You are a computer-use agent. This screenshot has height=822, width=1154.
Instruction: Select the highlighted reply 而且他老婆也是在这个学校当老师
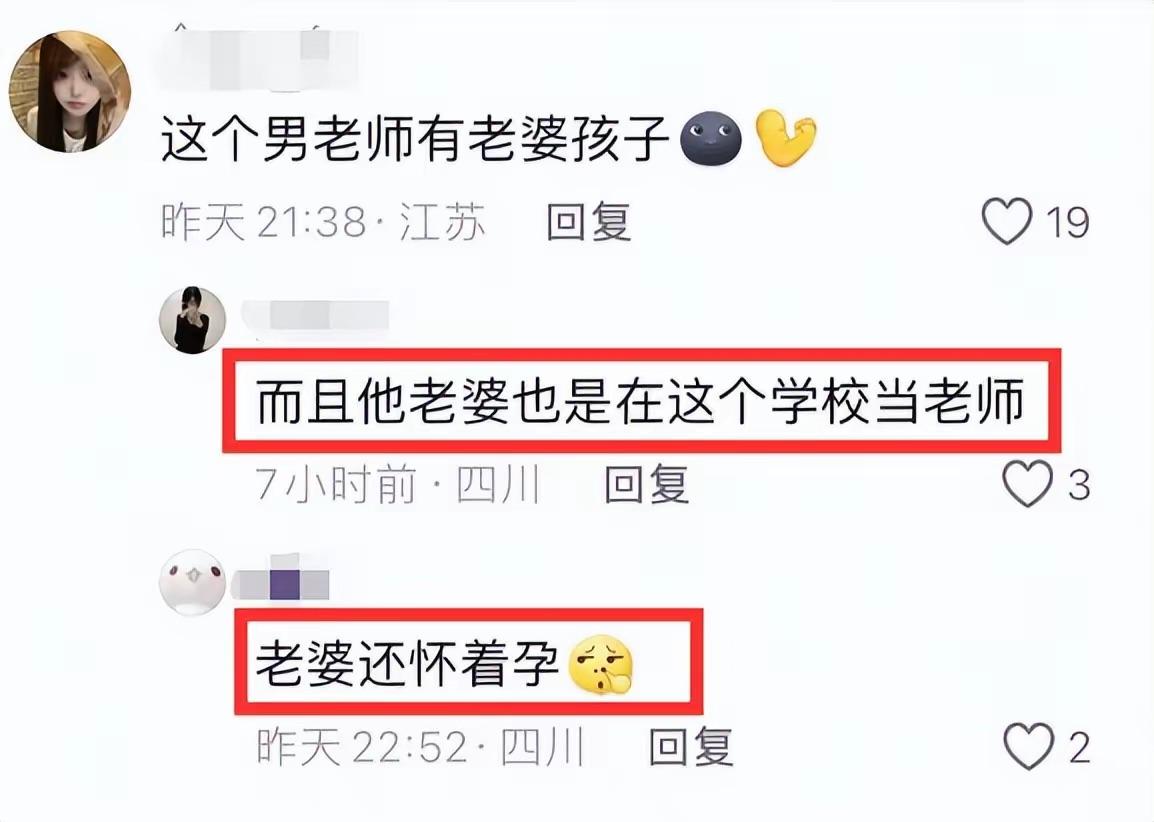pyautogui.click(x=640, y=402)
